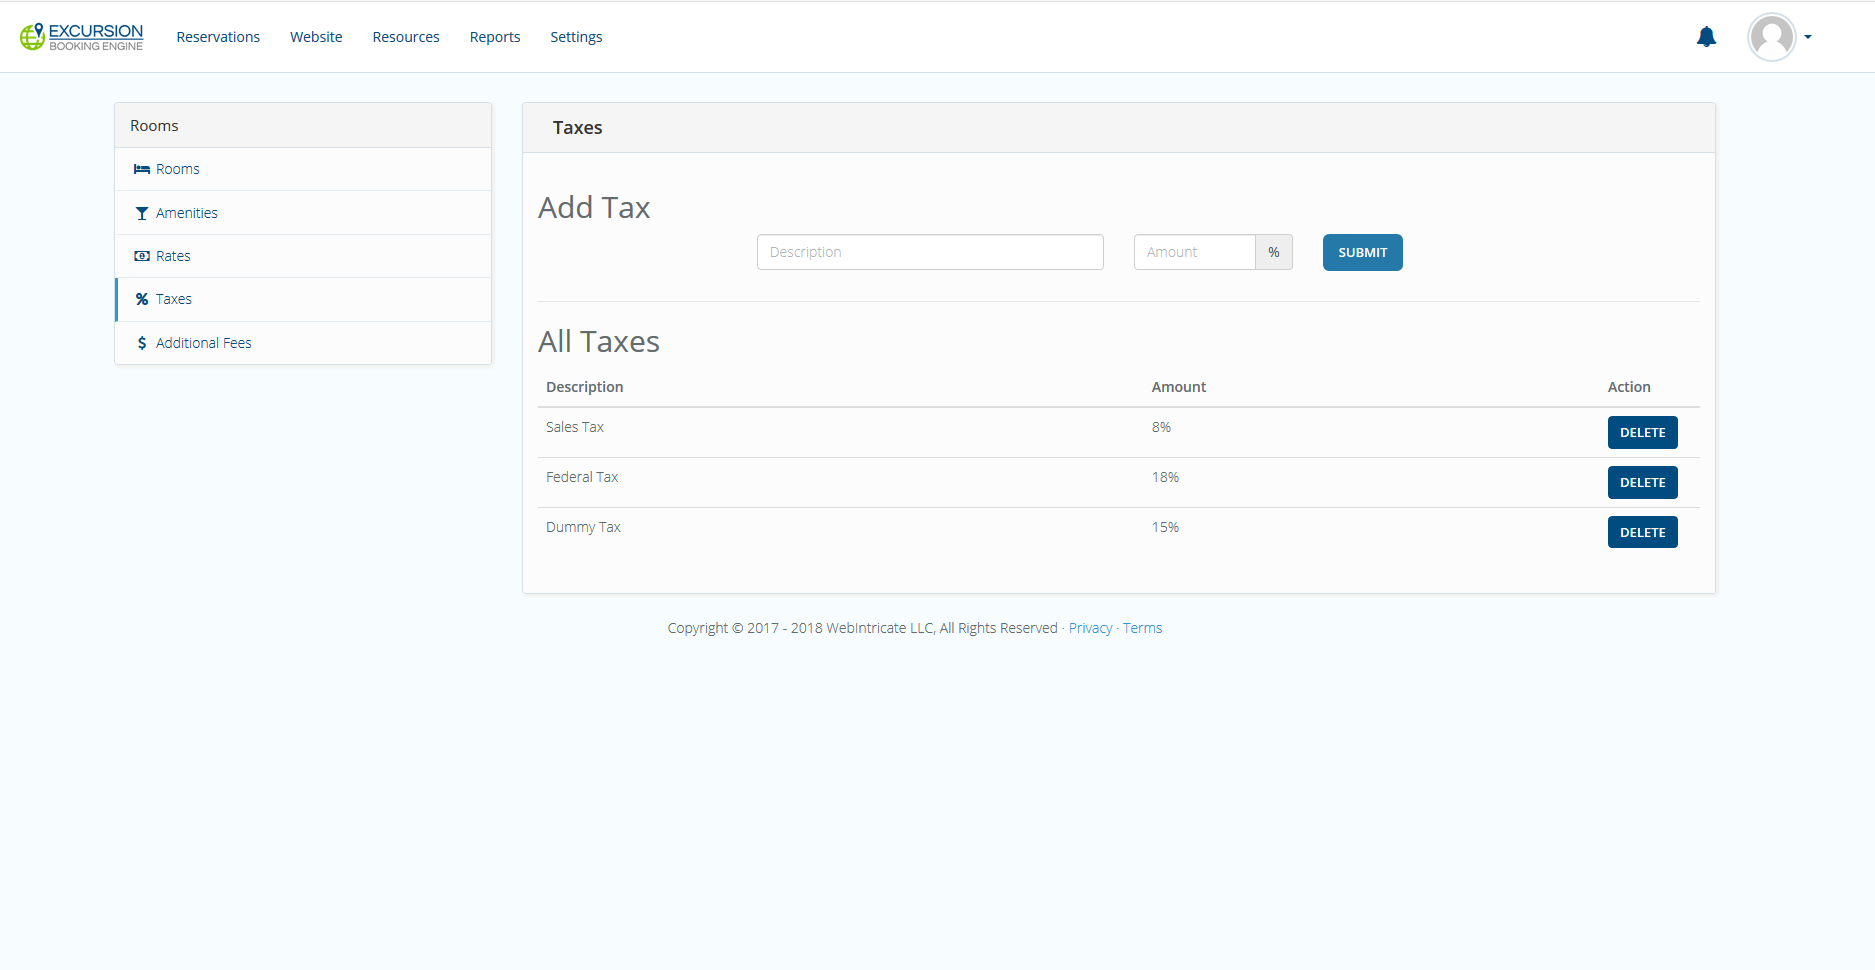Viewport: 1875px width, 970px height.
Task: Open the Website menu
Action: click(x=316, y=37)
